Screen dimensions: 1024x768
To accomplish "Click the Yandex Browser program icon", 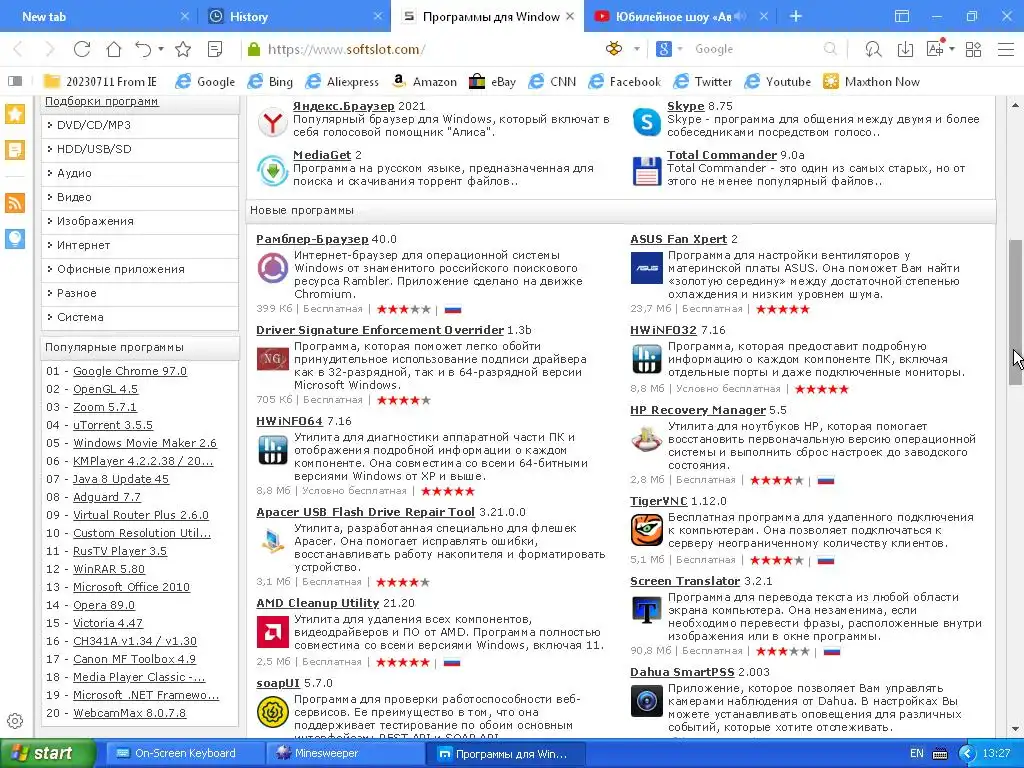I will point(272,123).
